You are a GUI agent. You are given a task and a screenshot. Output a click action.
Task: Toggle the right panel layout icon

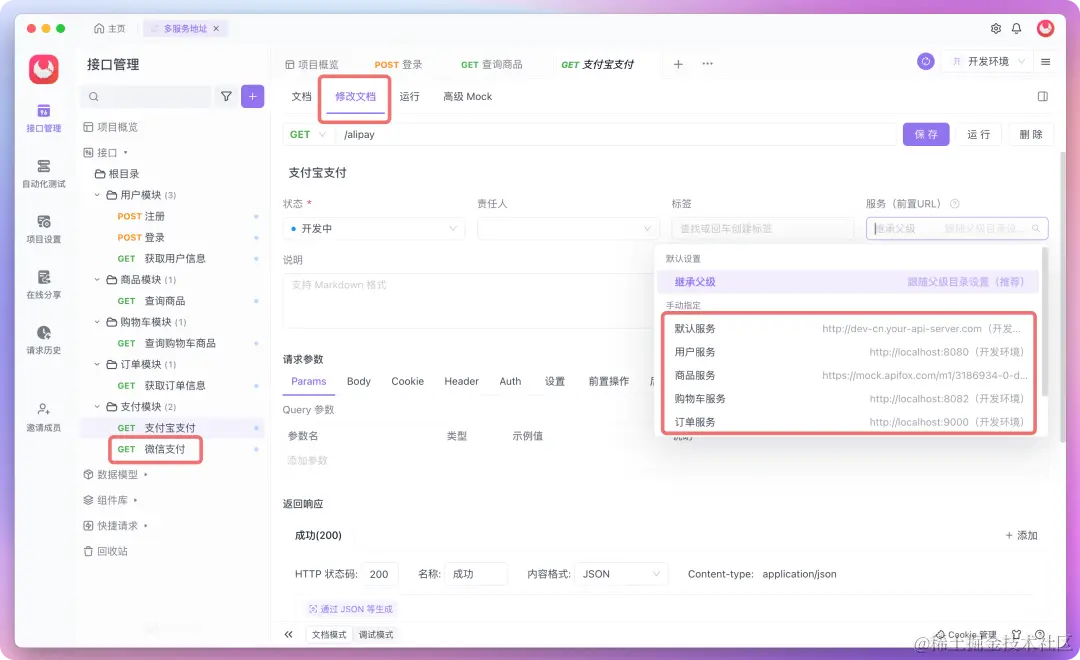1043,96
